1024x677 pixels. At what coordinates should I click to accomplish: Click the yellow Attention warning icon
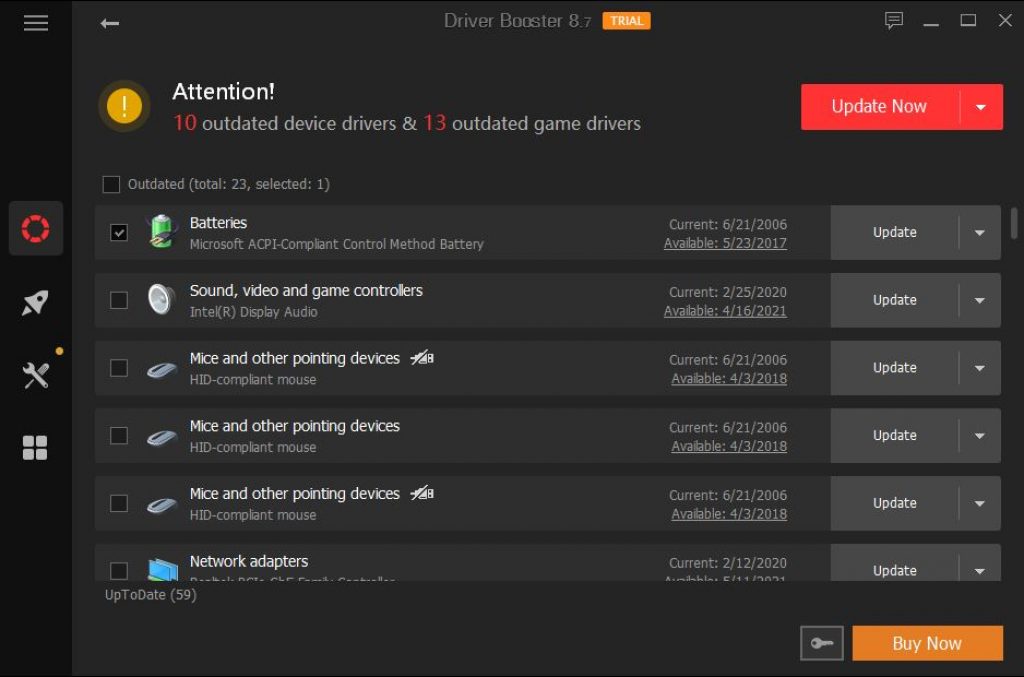pyautogui.click(x=124, y=106)
